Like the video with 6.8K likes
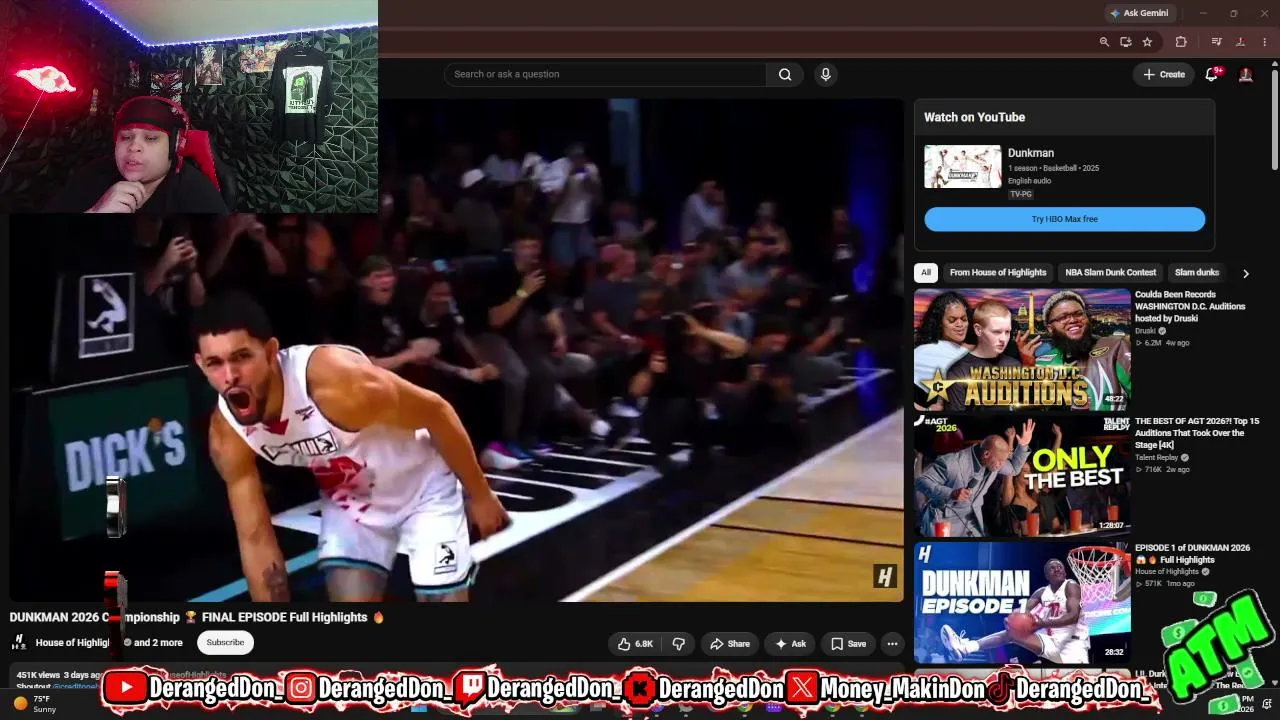 pos(634,644)
